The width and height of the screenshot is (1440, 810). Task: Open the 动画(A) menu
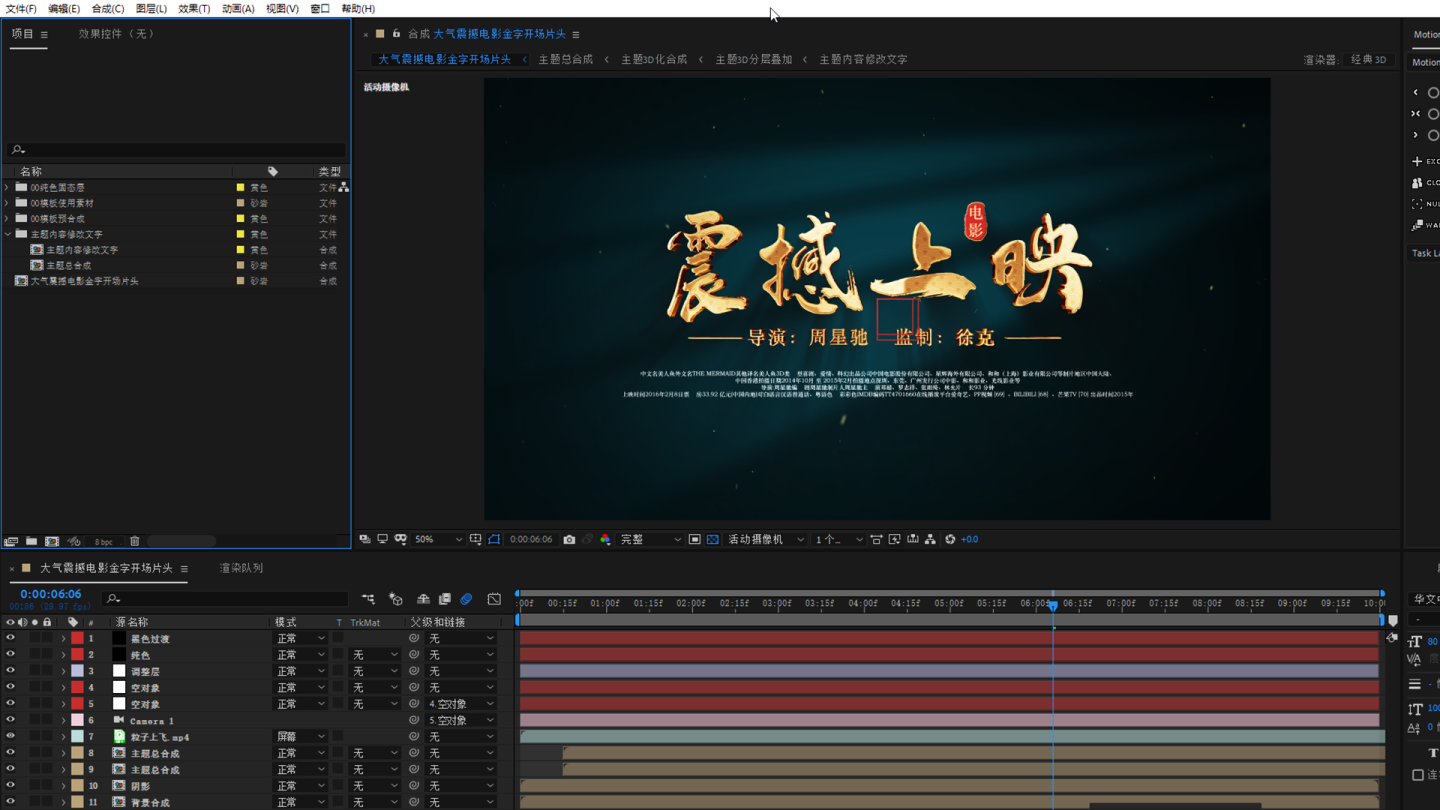click(238, 8)
